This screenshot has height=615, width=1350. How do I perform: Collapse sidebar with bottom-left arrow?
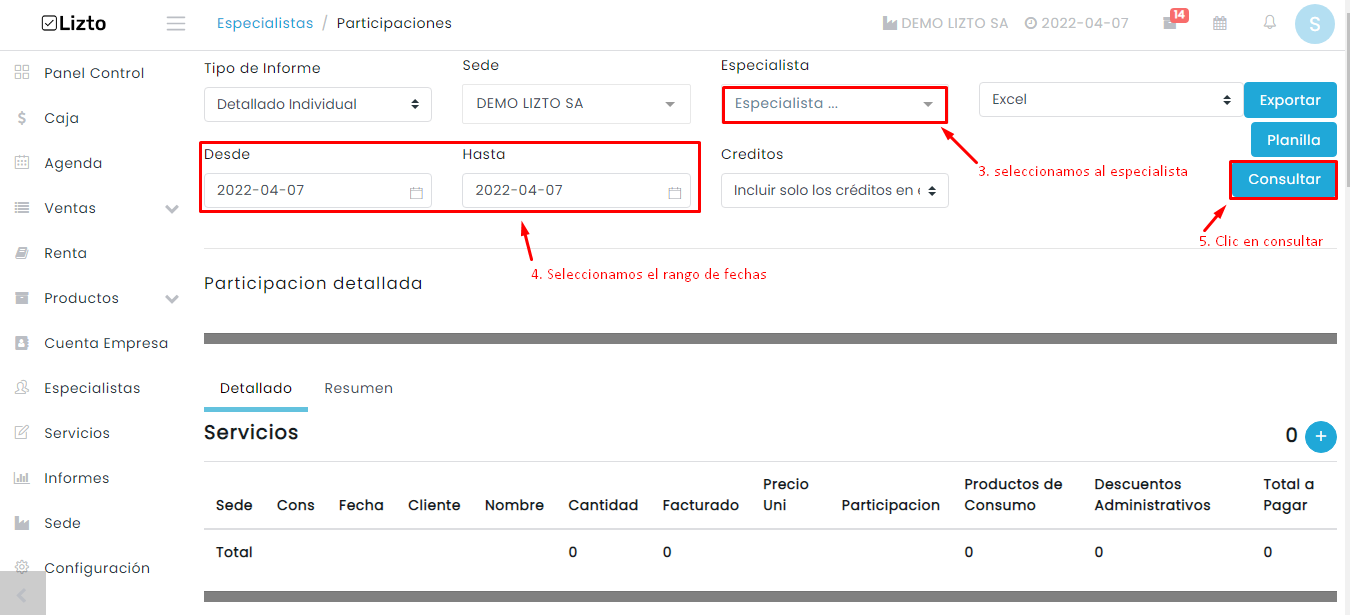pyautogui.click(x=22, y=594)
